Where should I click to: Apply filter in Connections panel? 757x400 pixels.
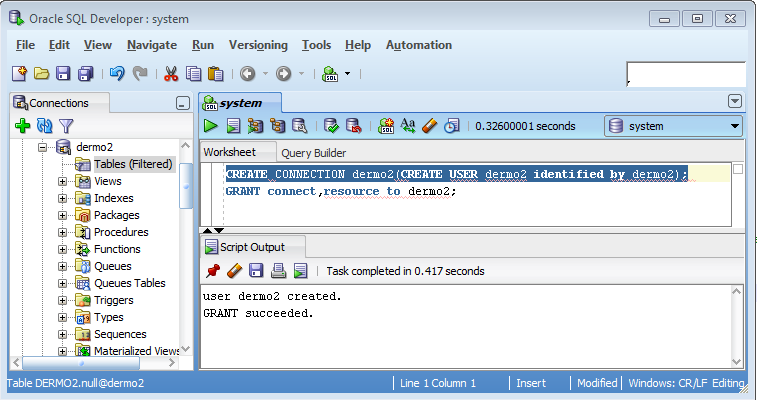(66, 126)
